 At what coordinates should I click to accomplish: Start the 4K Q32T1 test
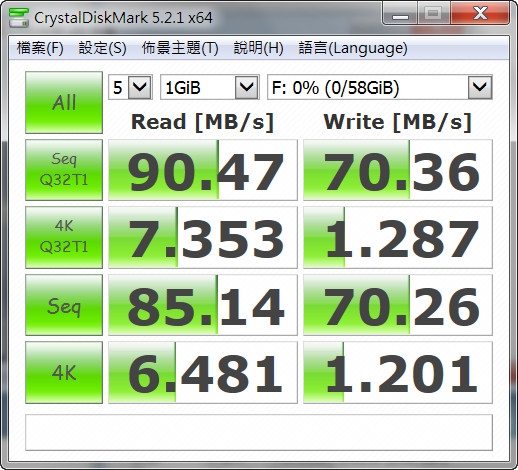point(64,237)
